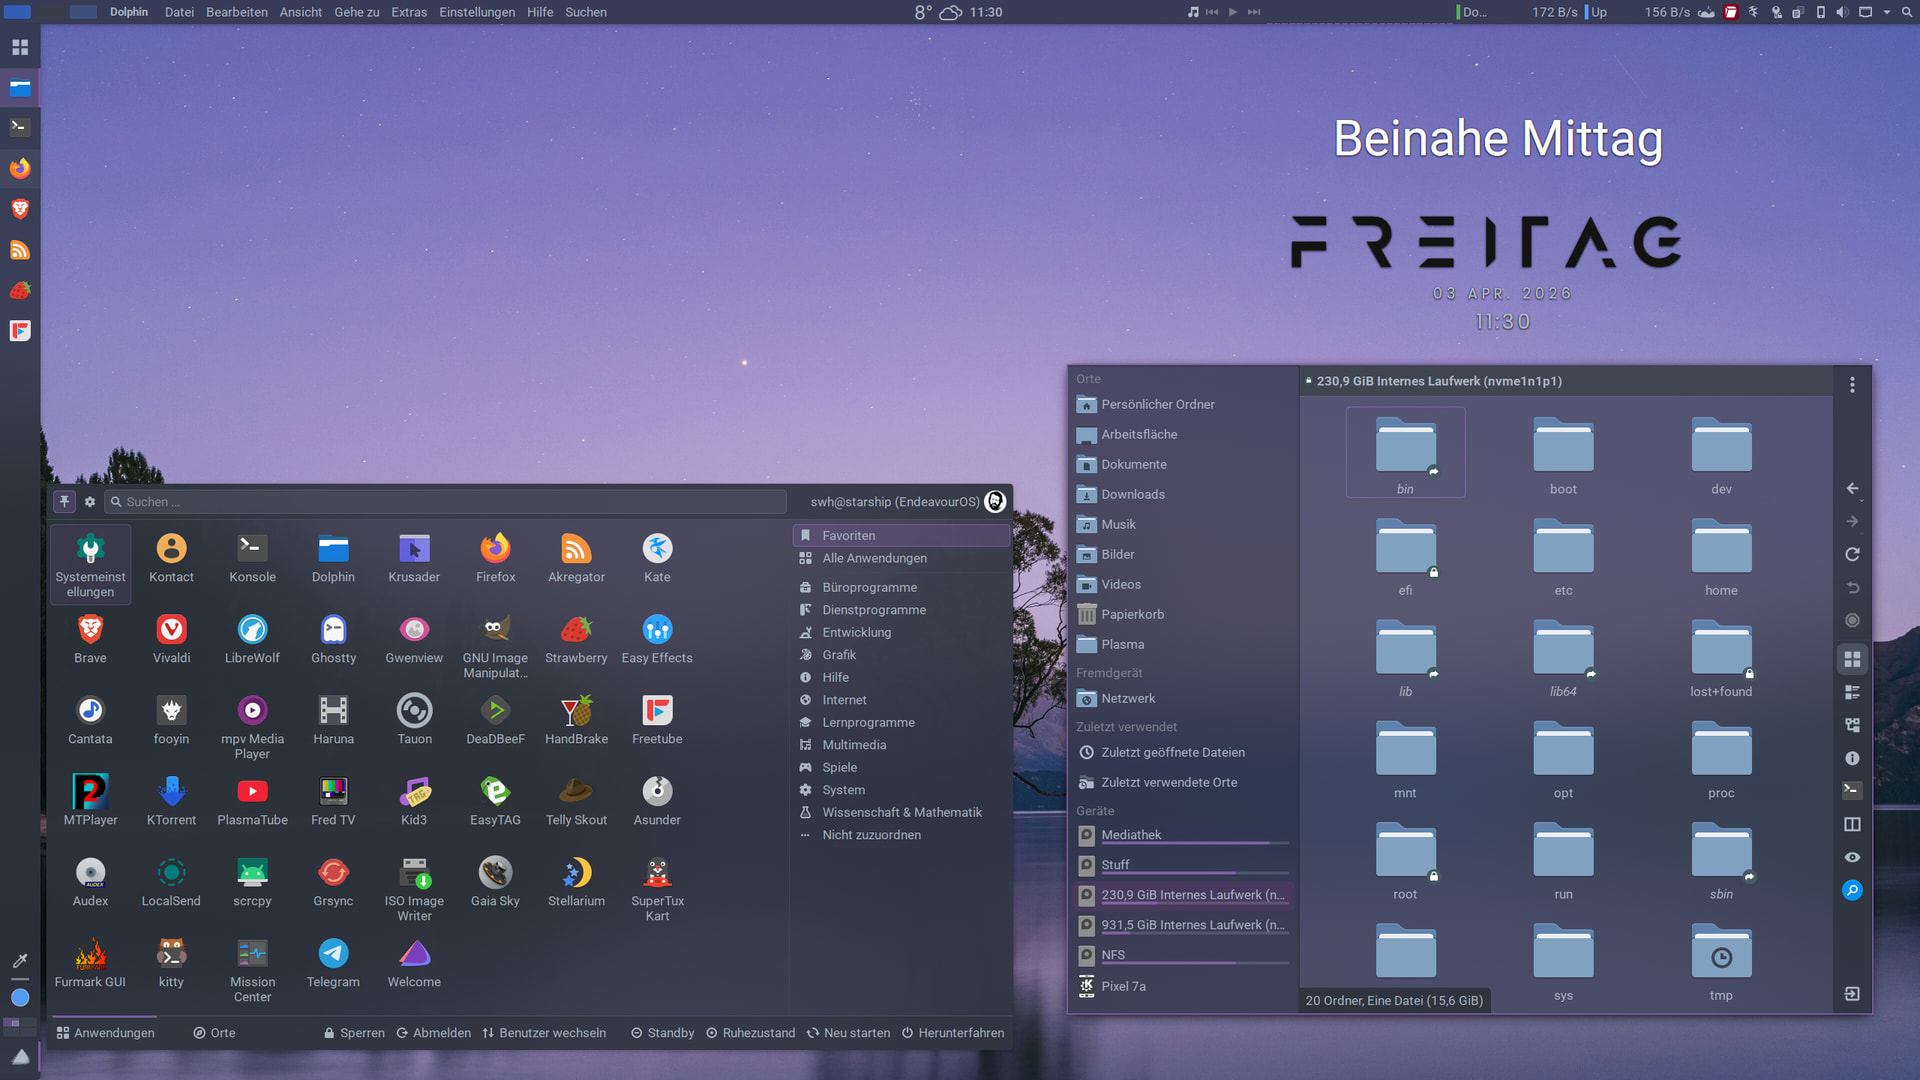The image size is (1920, 1080).
Task: Open the Ansicht menu in the menu bar
Action: [x=300, y=12]
